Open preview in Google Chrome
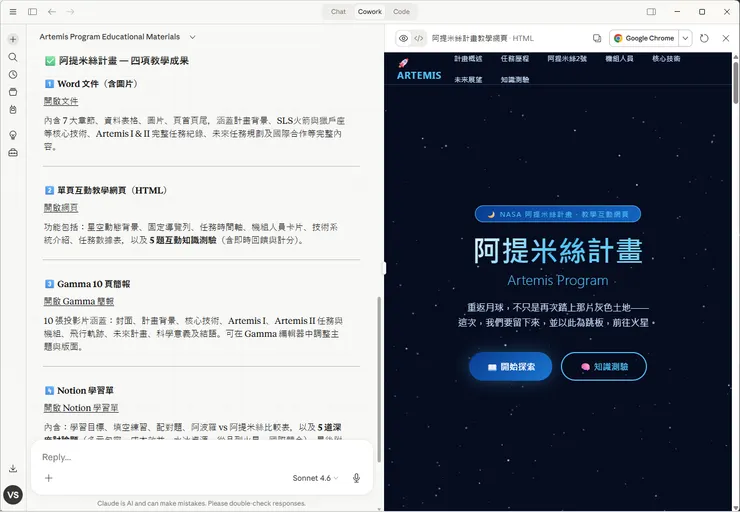The height and width of the screenshot is (512, 740). pos(644,38)
